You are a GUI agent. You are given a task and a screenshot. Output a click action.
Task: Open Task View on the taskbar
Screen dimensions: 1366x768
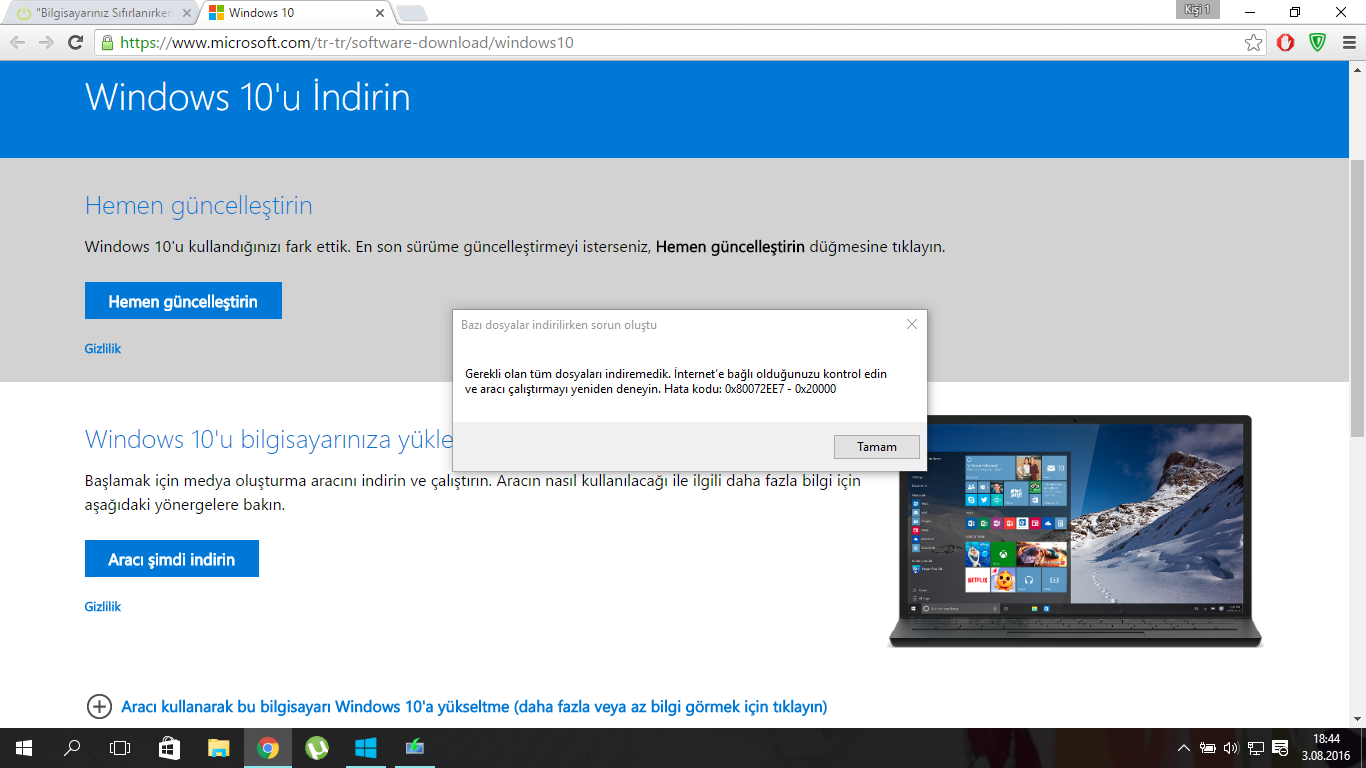120,748
